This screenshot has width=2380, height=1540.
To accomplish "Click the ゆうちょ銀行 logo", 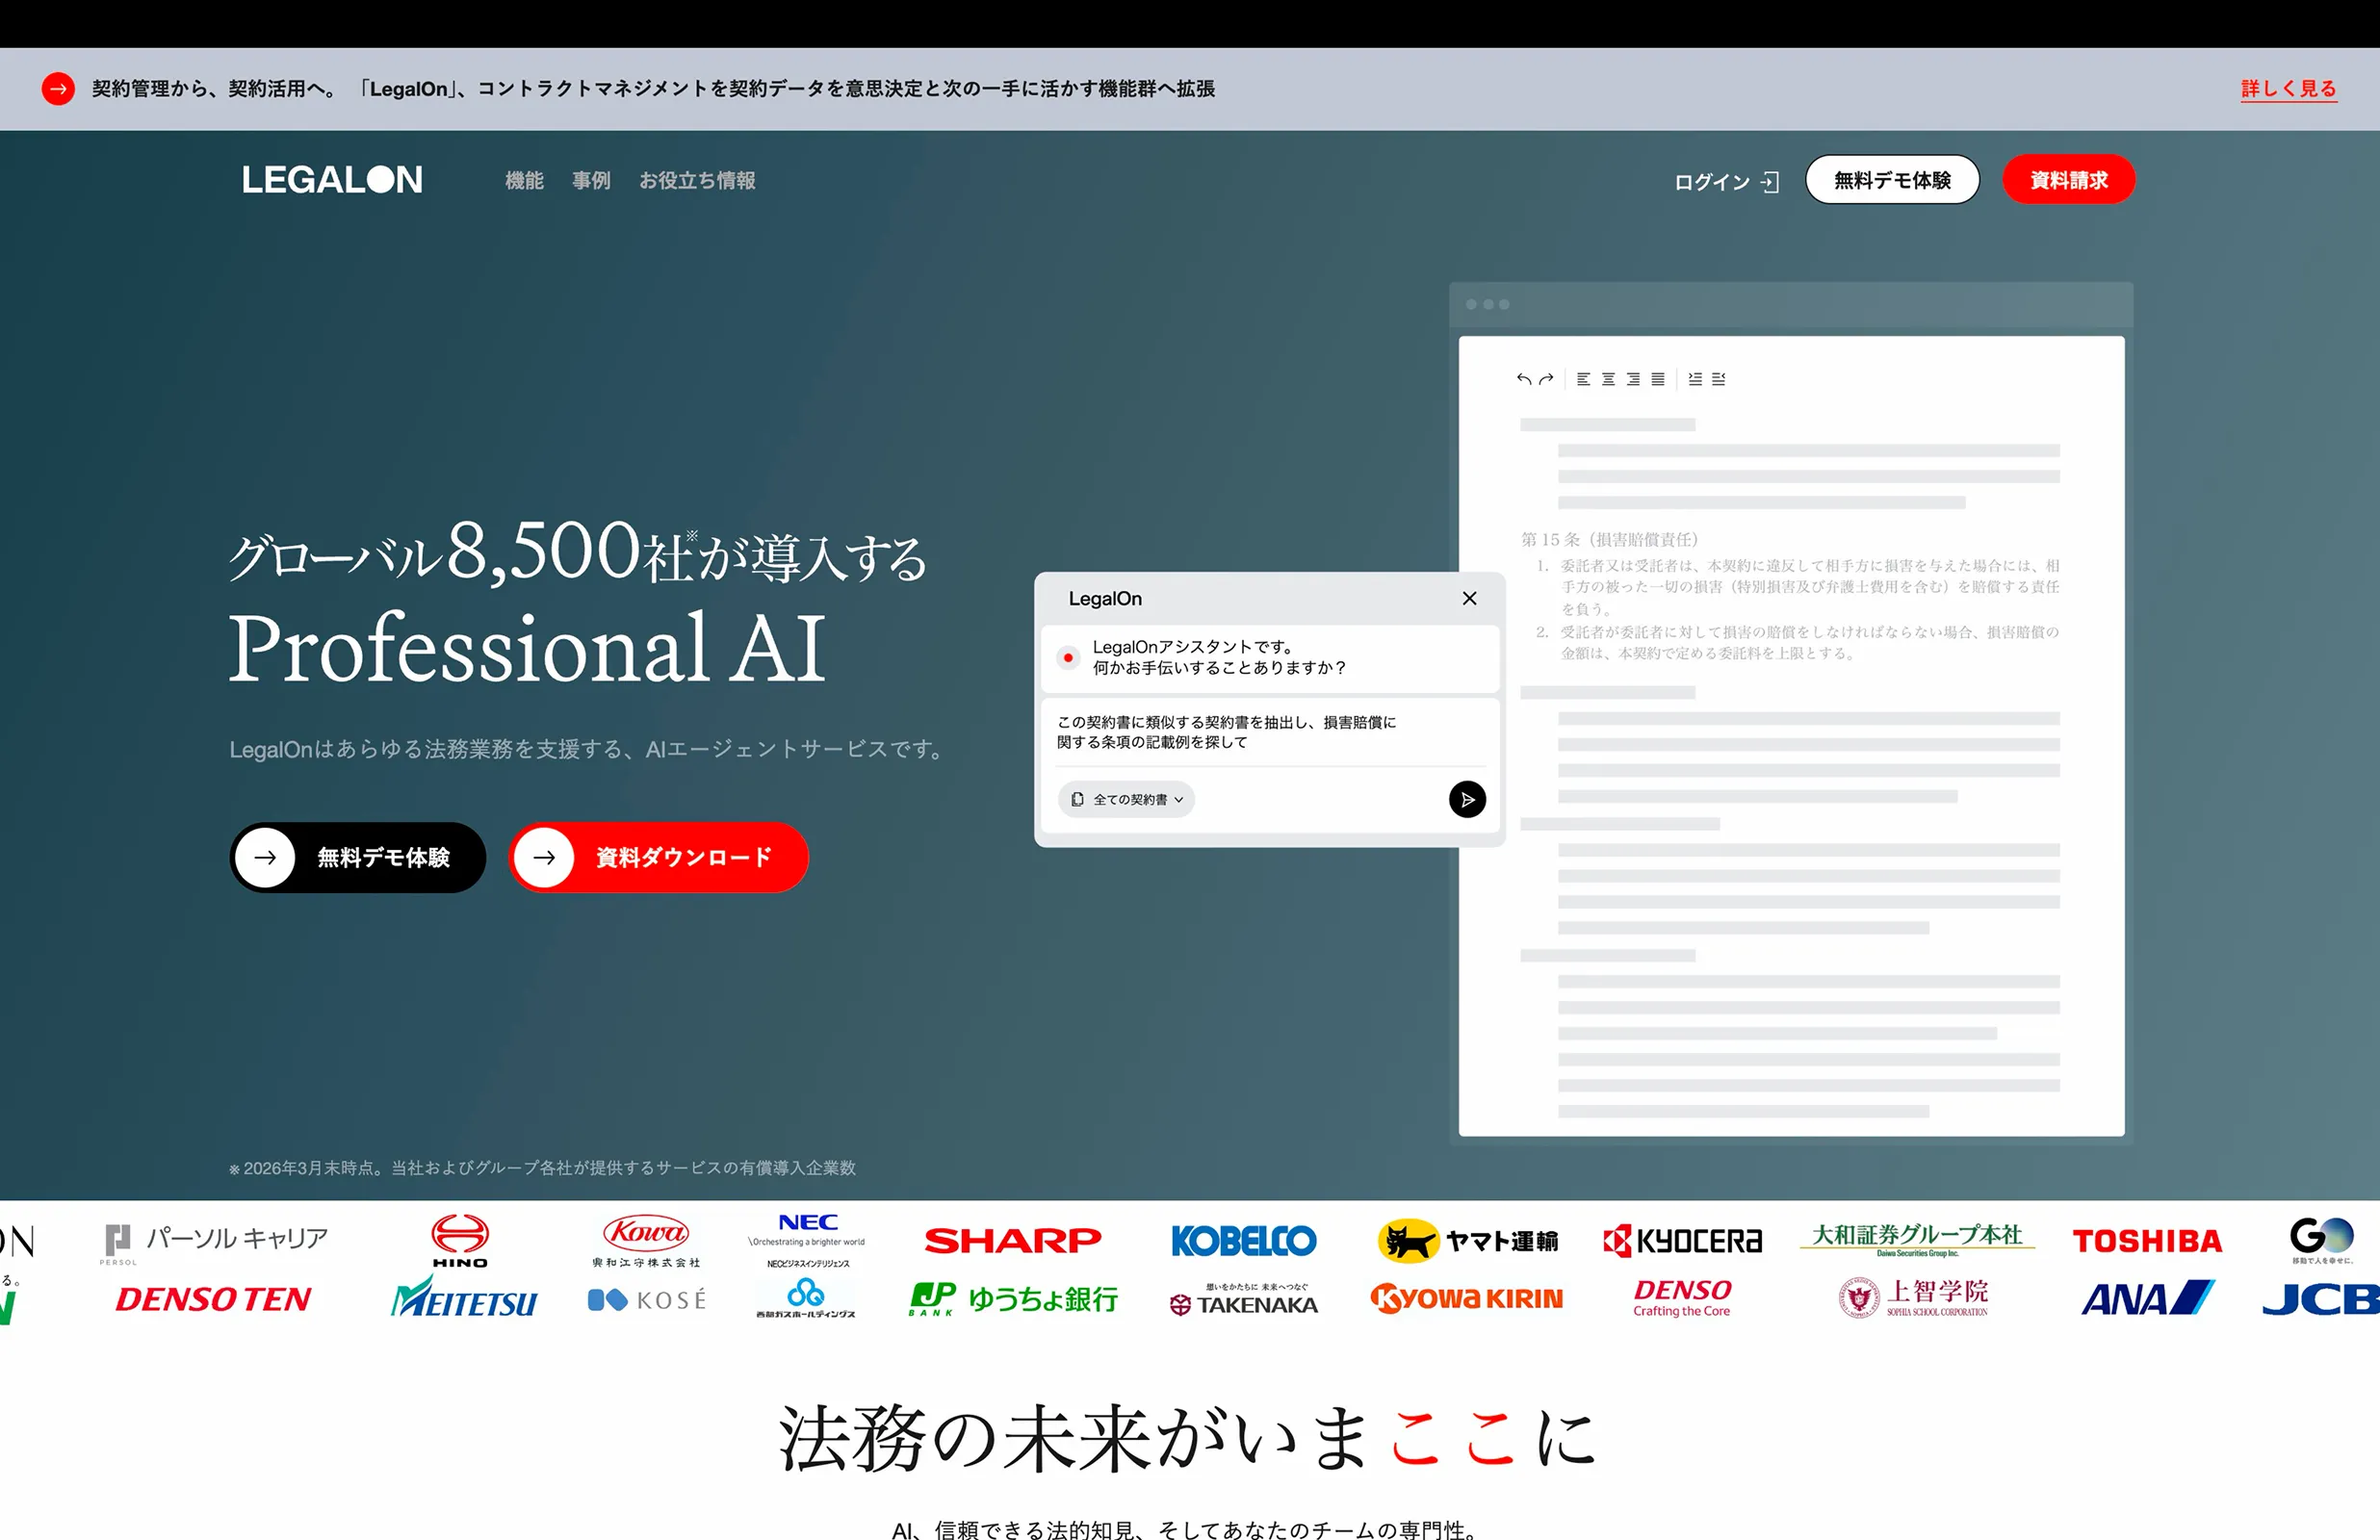I will point(1013,1299).
